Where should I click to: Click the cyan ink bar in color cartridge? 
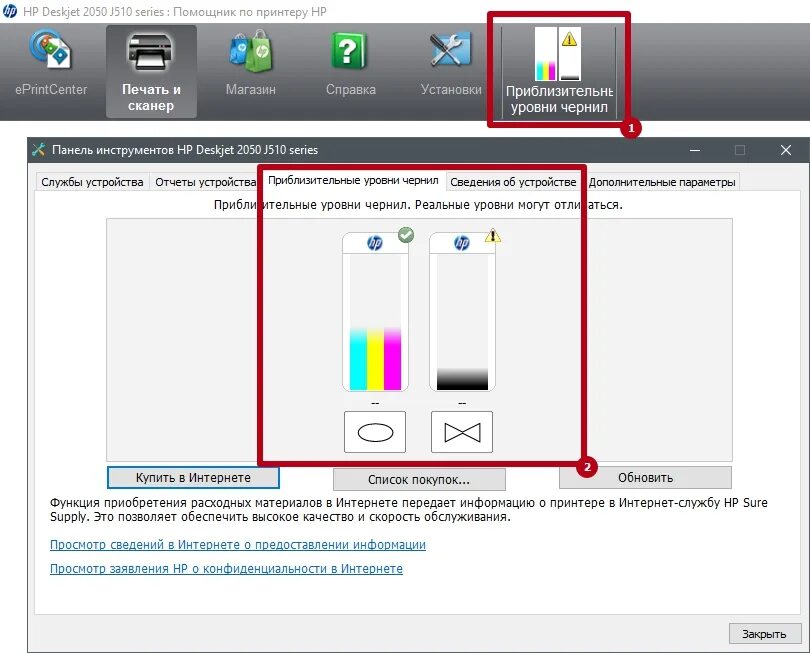click(x=359, y=359)
